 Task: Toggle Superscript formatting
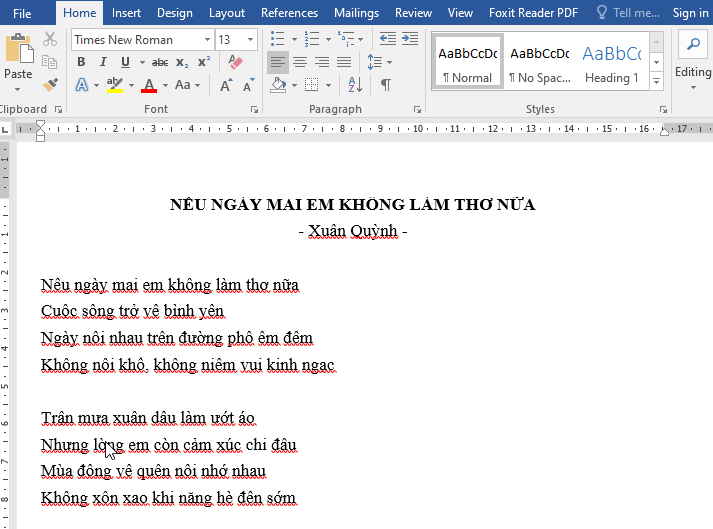(204, 62)
